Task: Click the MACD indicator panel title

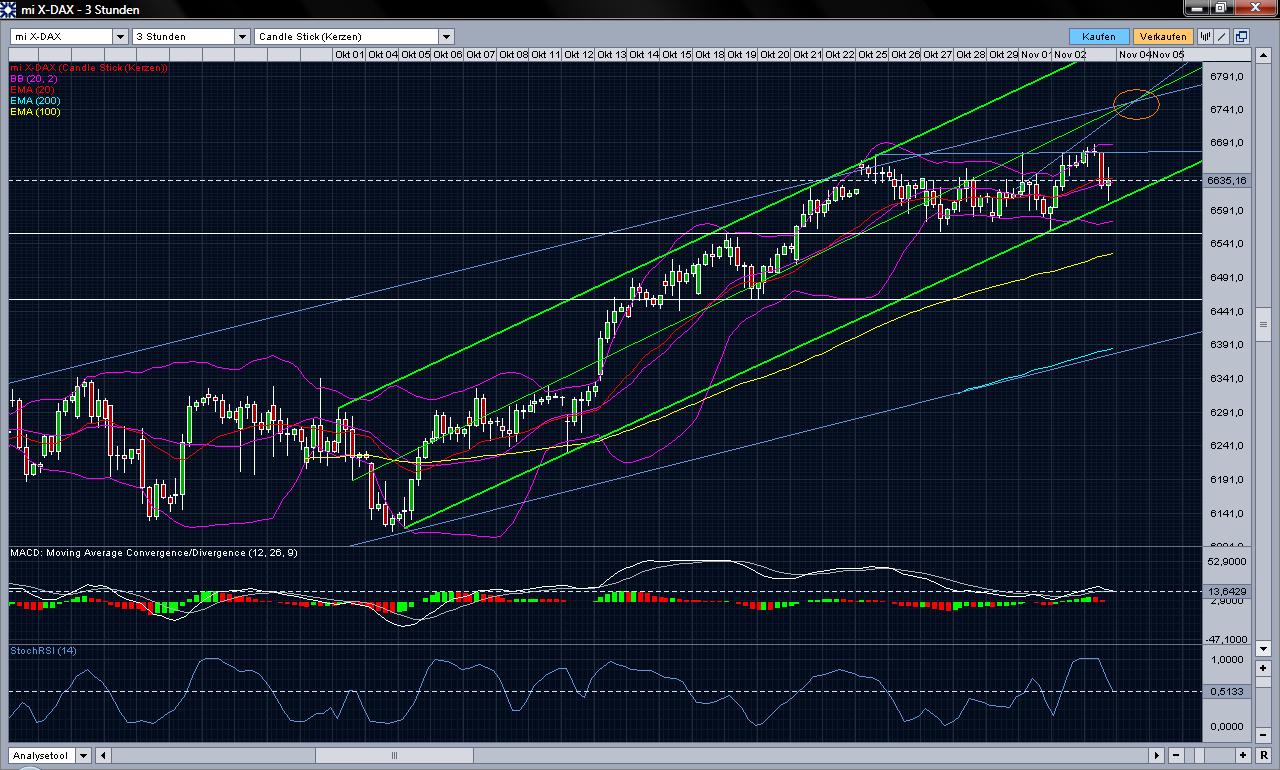Action: pos(153,552)
